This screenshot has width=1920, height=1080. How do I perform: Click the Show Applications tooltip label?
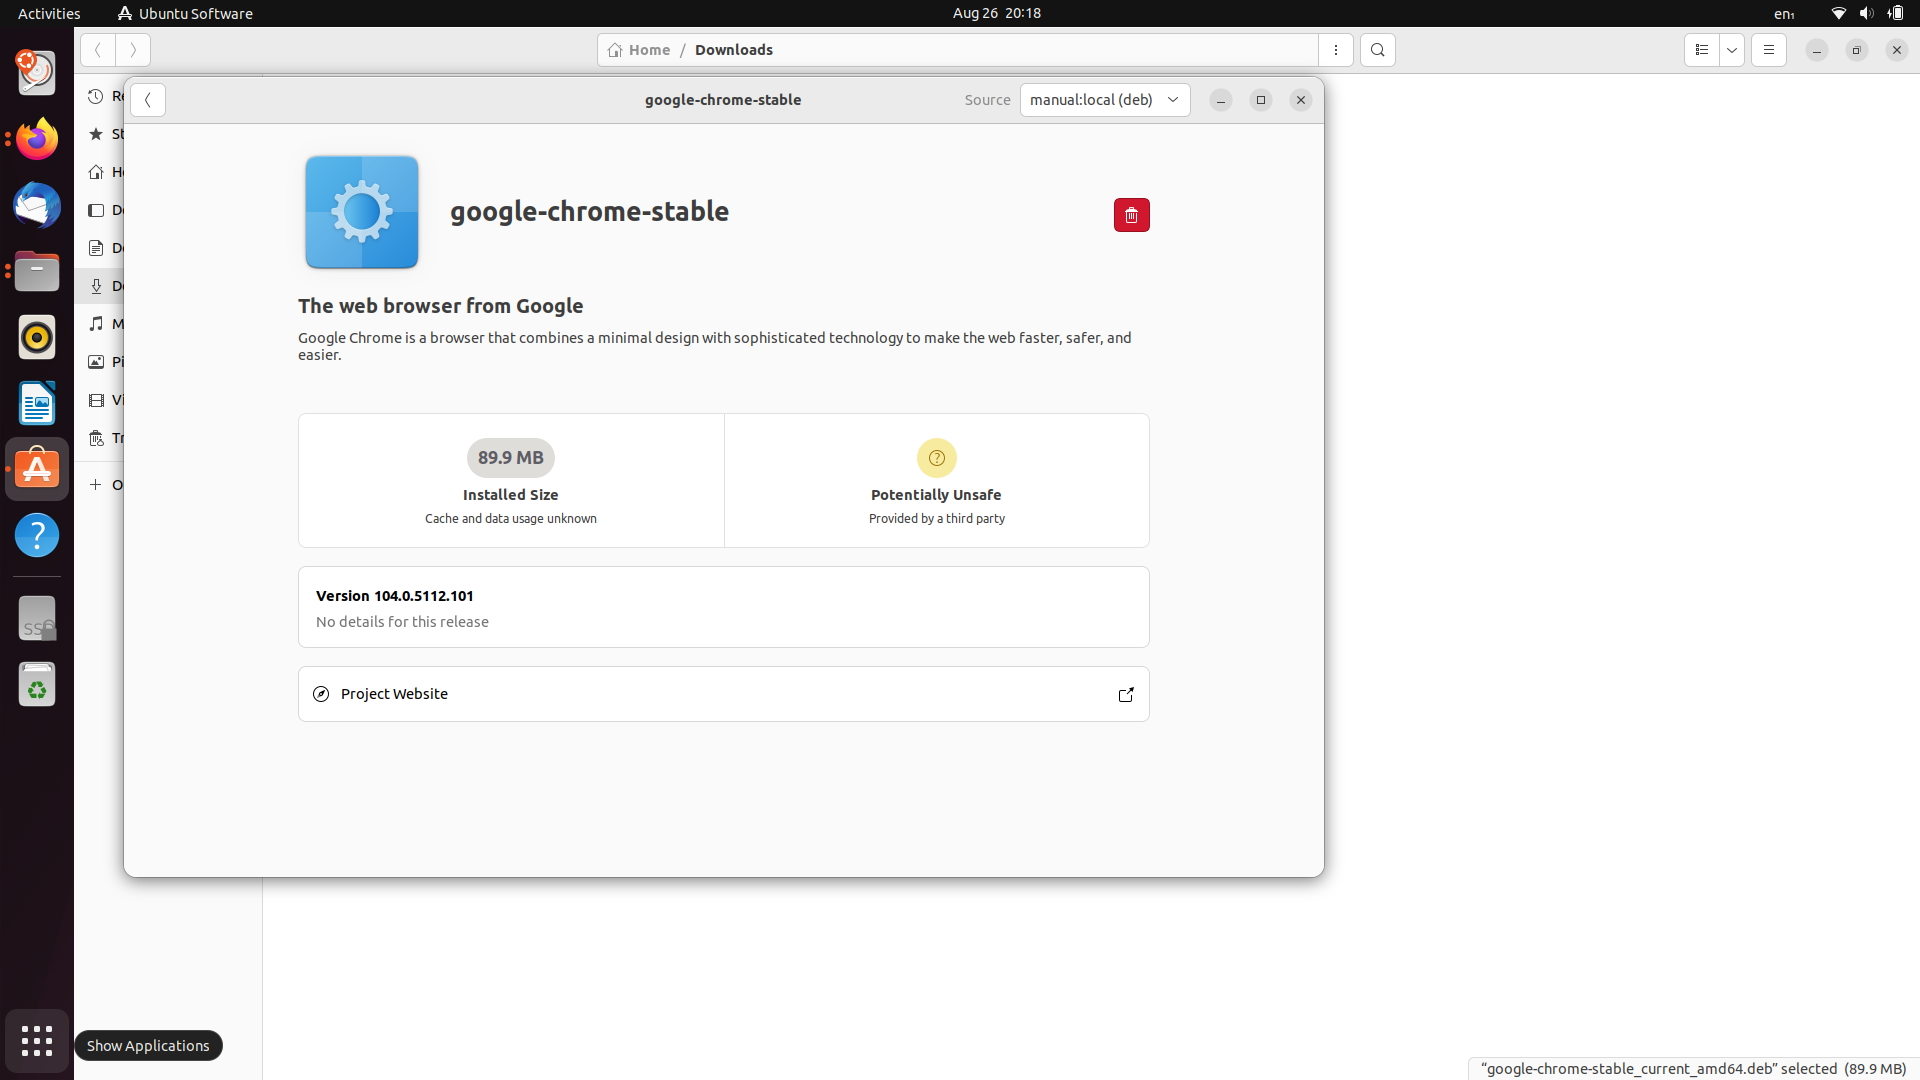pos(148,1046)
